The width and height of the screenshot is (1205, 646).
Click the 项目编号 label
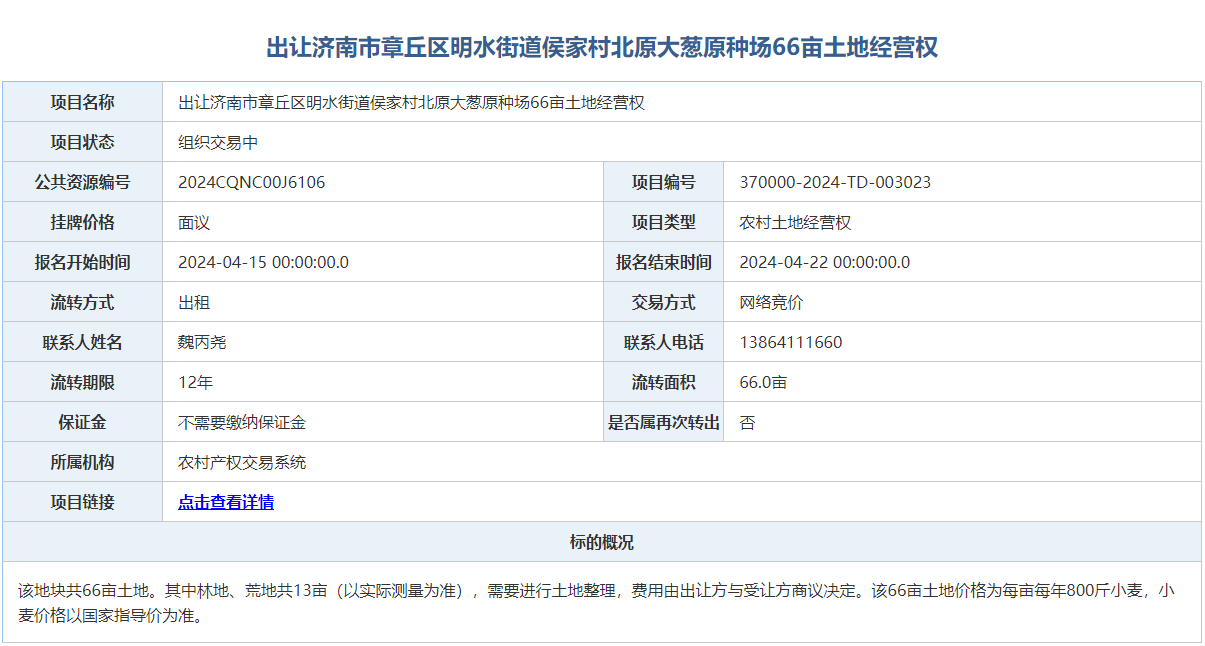[x=664, y=182]
